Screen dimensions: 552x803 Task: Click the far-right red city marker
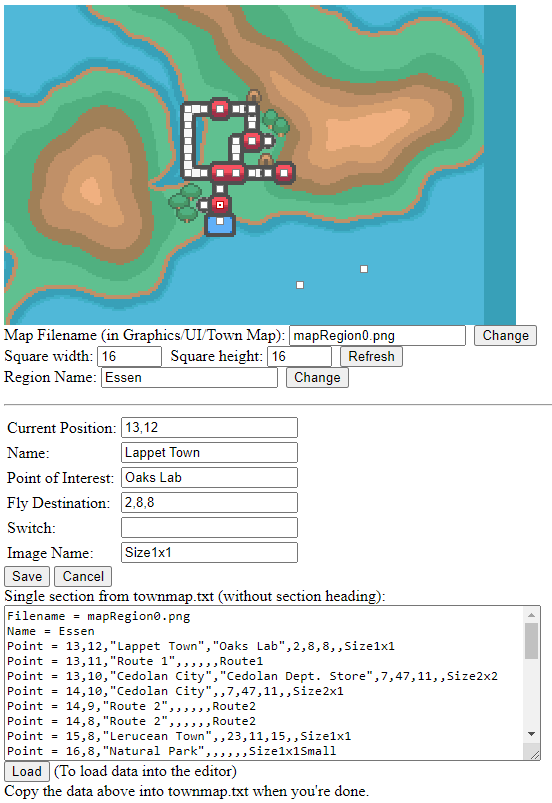[284, 173]
